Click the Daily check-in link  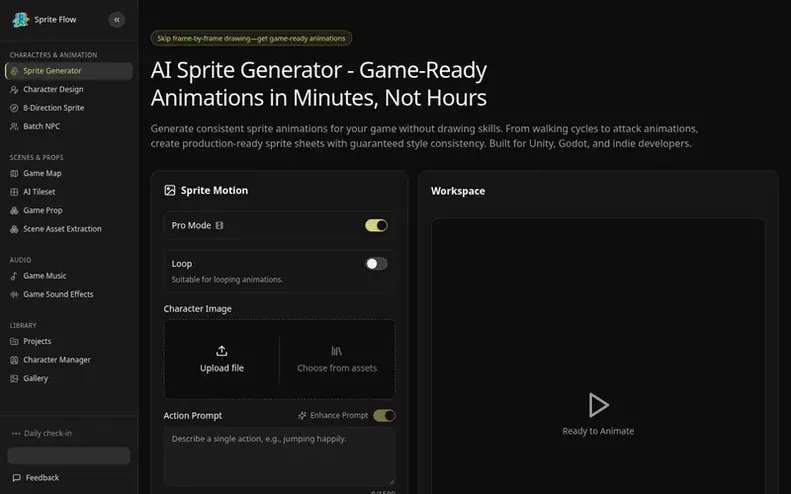(x=42, y=433)
